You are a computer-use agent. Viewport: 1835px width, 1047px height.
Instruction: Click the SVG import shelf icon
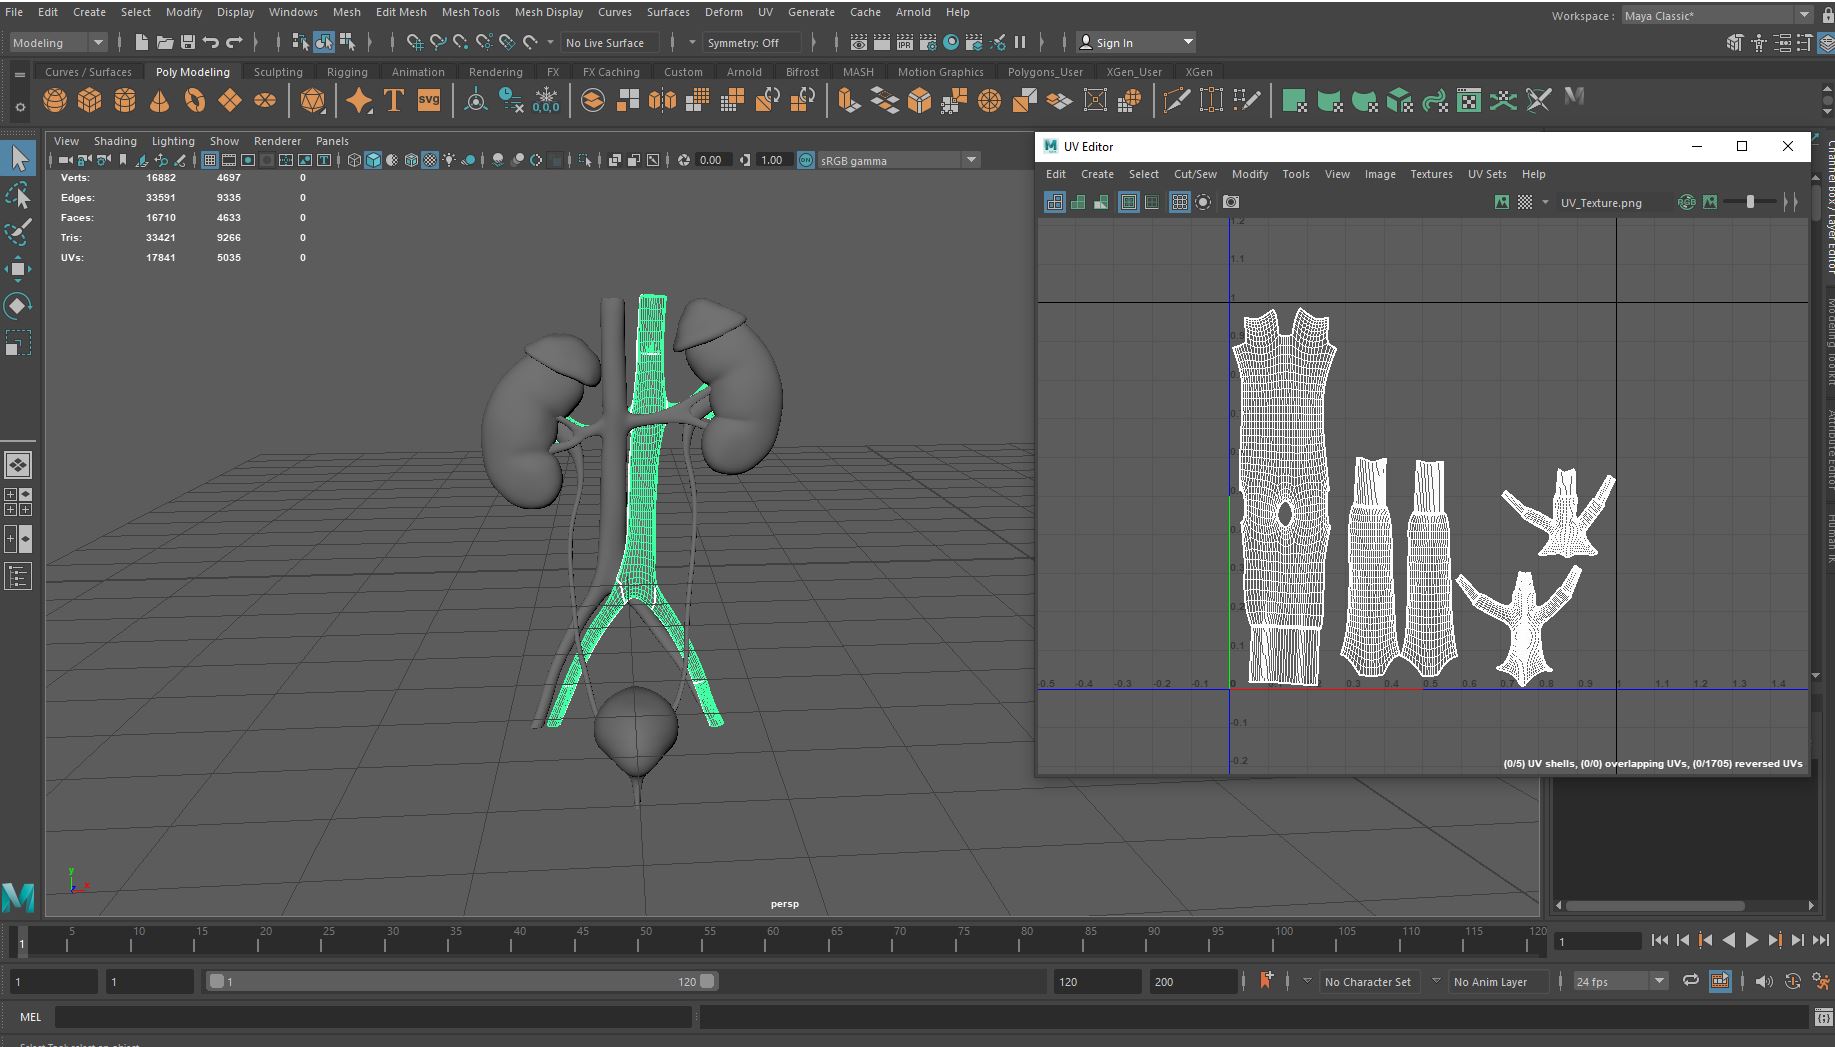pos(429,101)
